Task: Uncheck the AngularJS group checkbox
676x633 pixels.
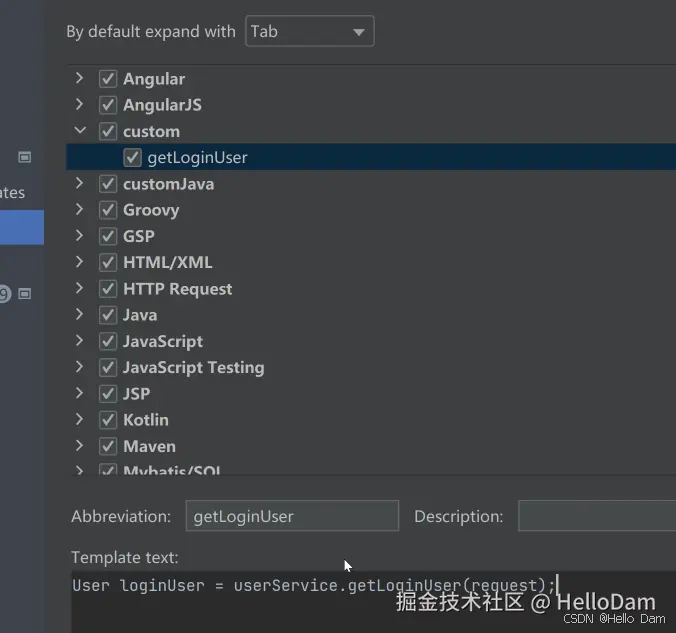Action: (108, 105)
